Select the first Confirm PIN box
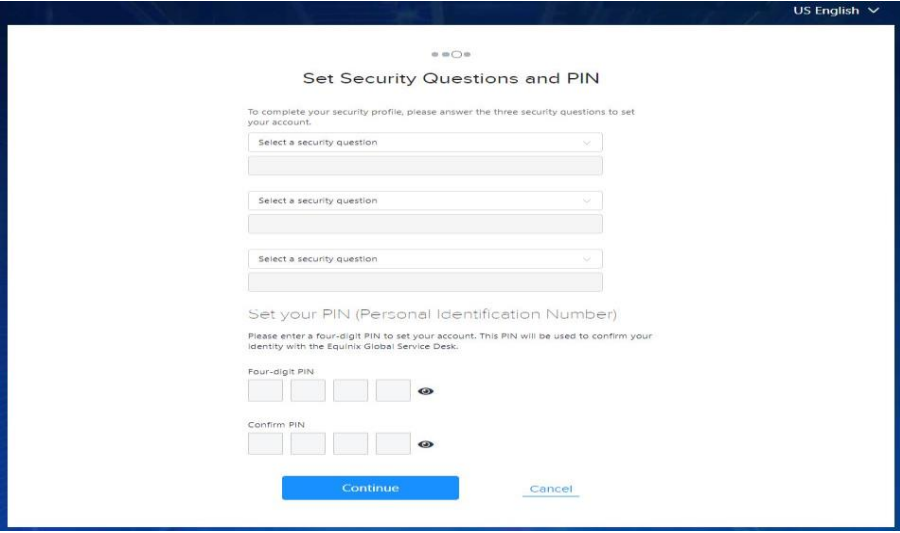 click(265, 444)
